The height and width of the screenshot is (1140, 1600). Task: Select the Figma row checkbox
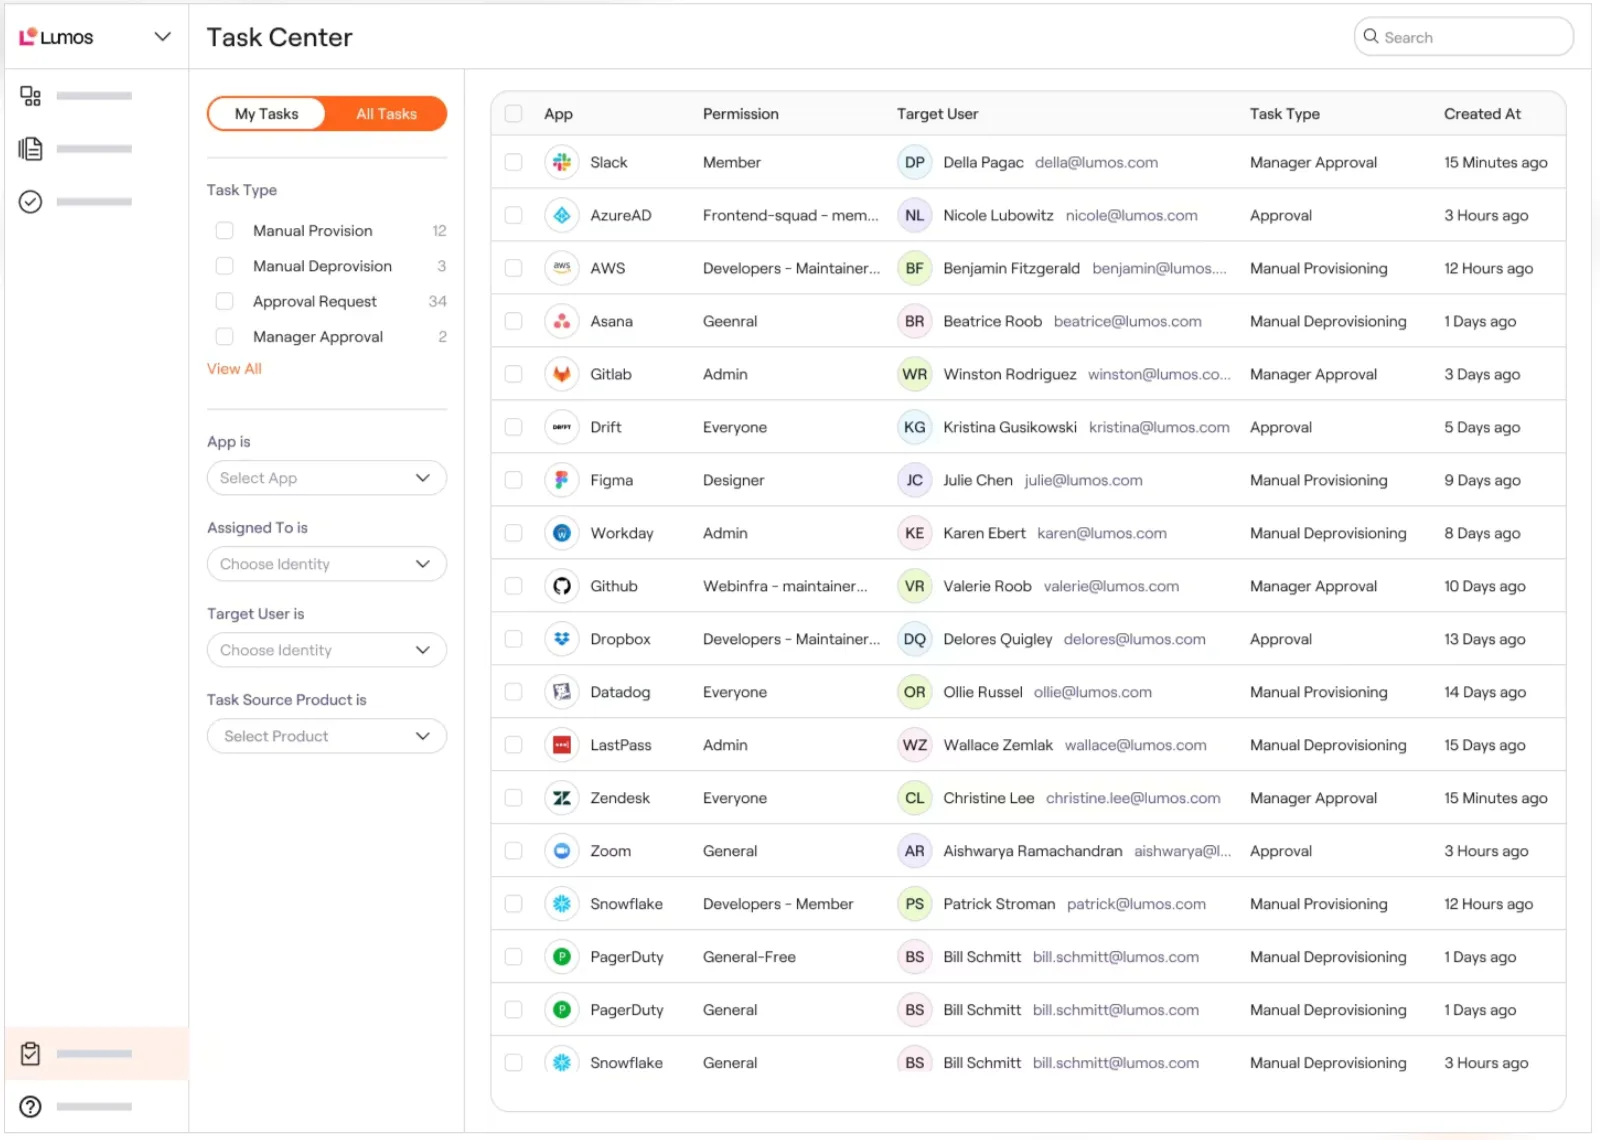[514, 480]
